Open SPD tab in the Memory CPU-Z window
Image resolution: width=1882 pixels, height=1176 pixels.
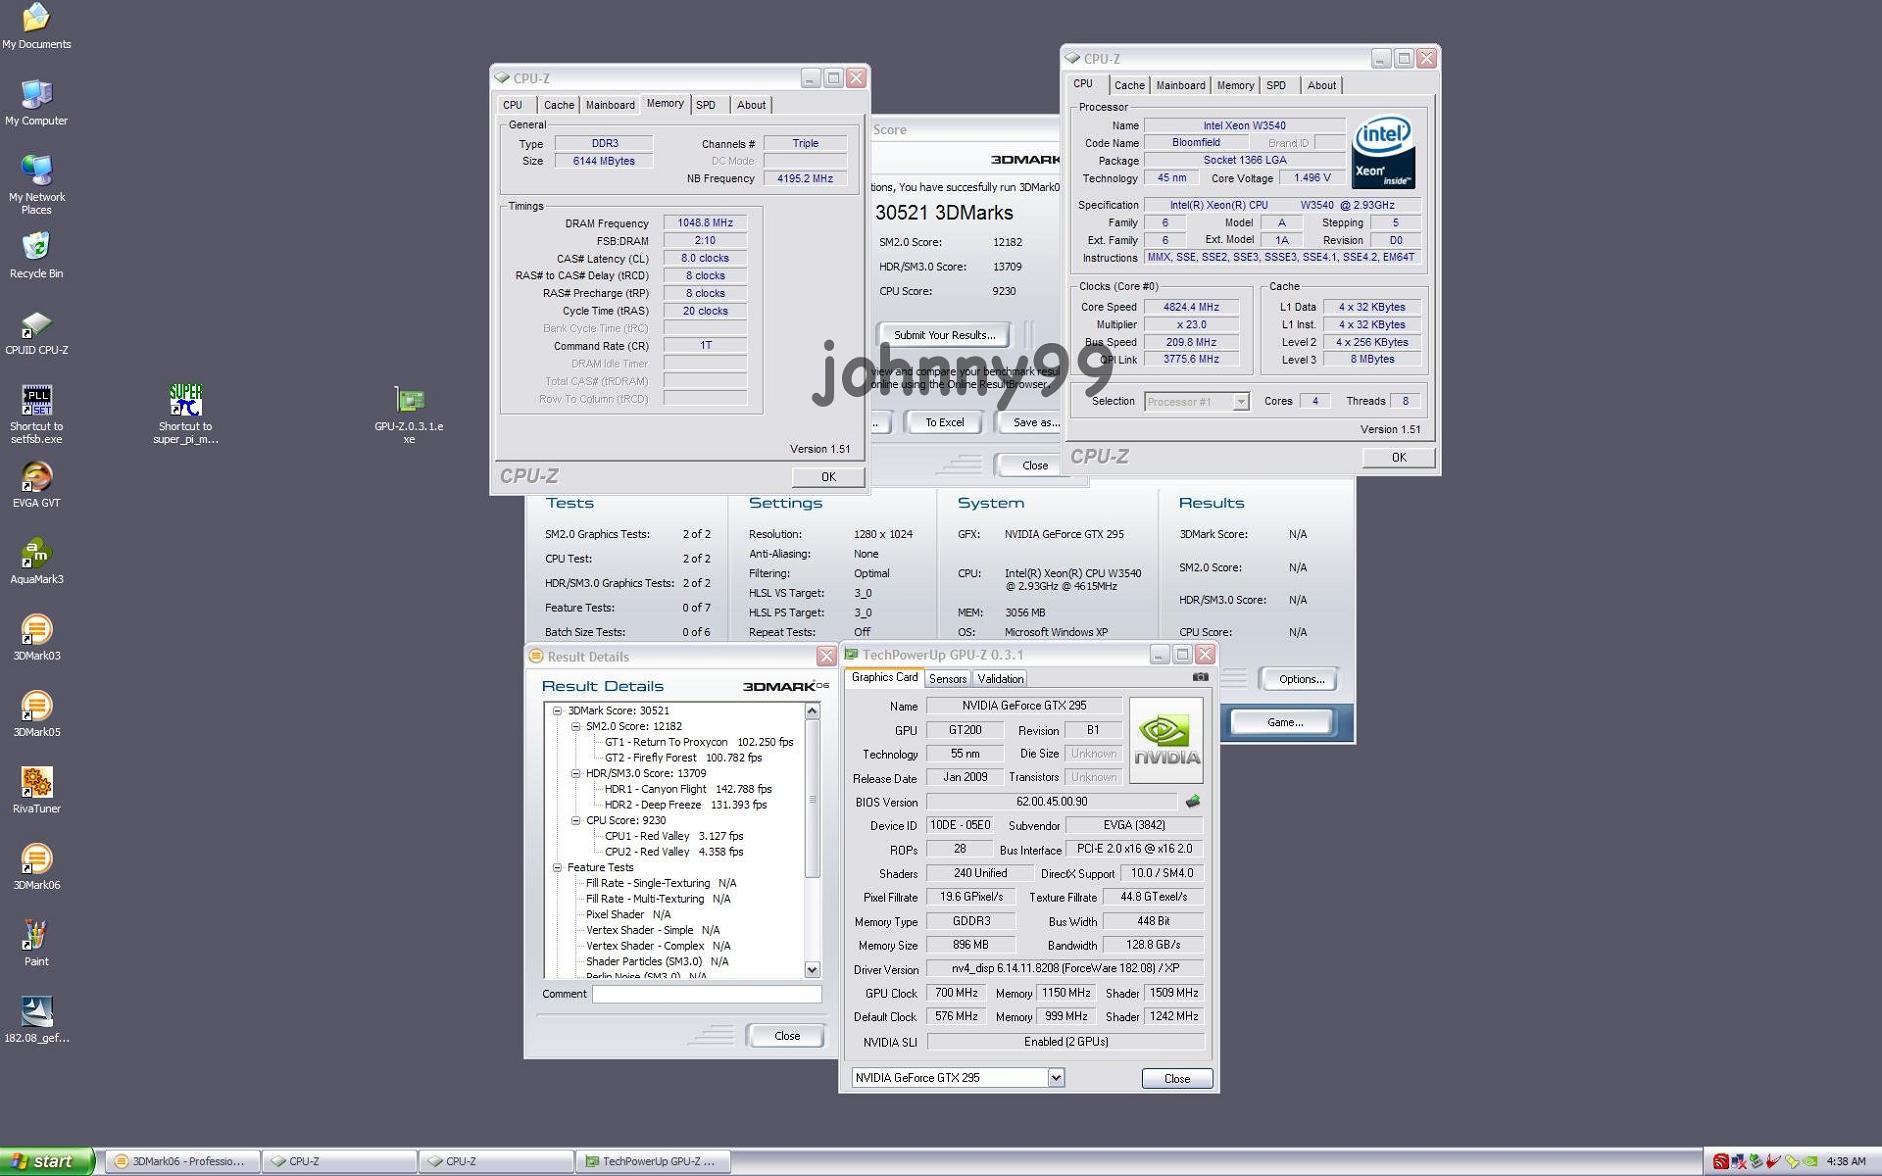coord(706,105)
